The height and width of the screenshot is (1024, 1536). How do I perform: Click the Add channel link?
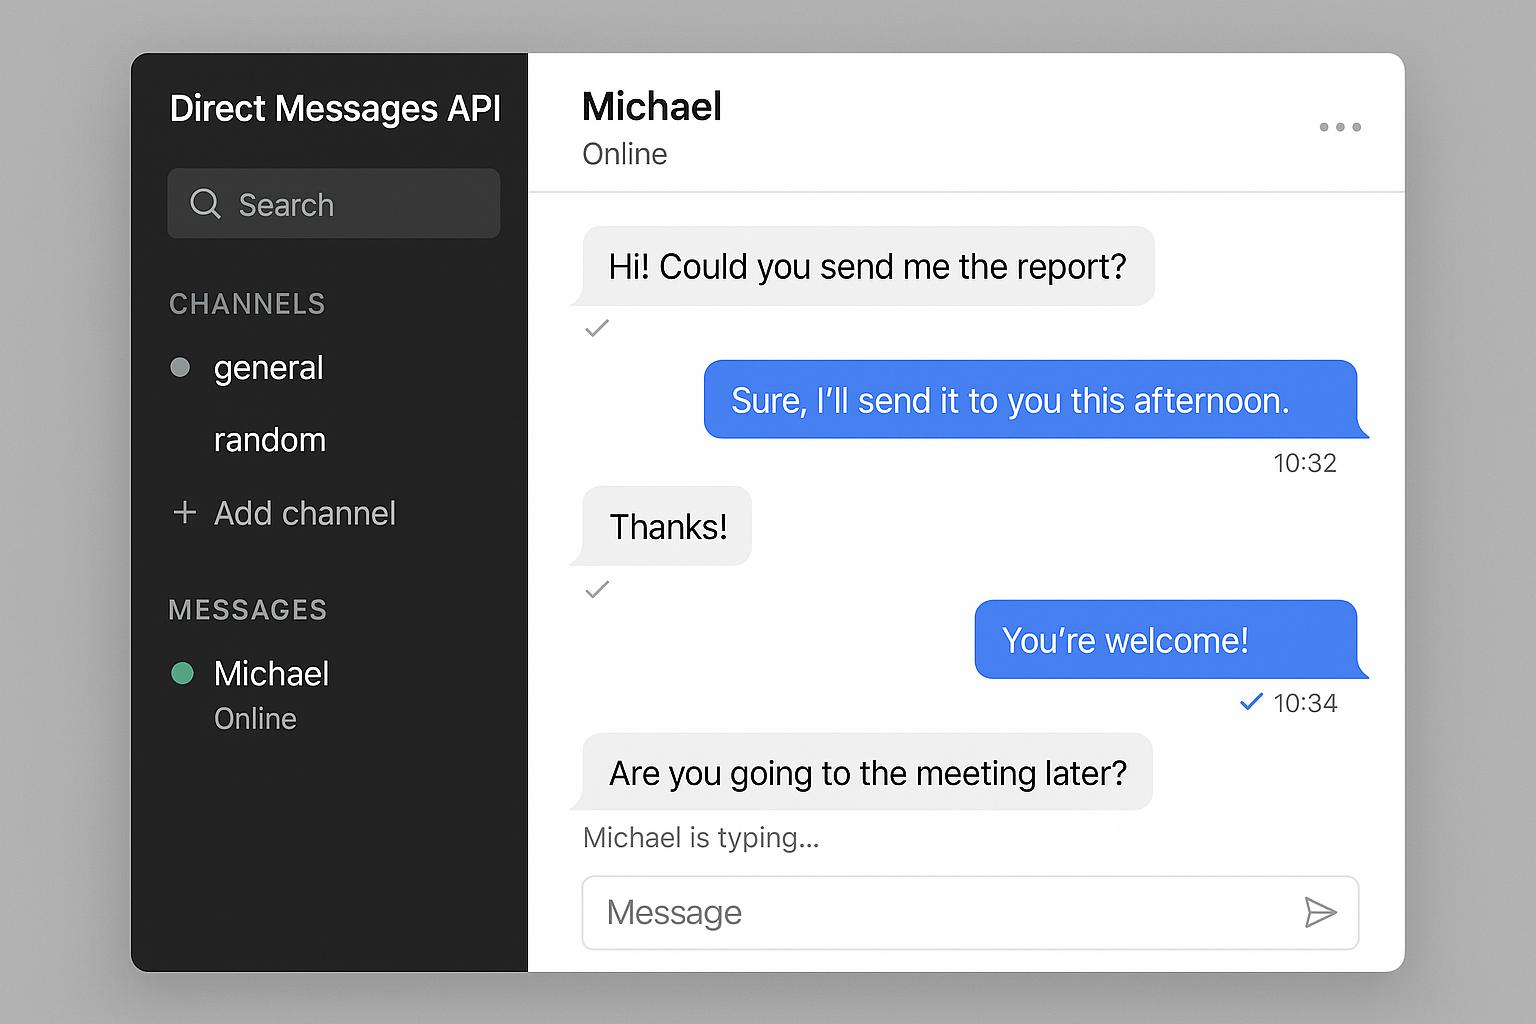coord(305,513)
